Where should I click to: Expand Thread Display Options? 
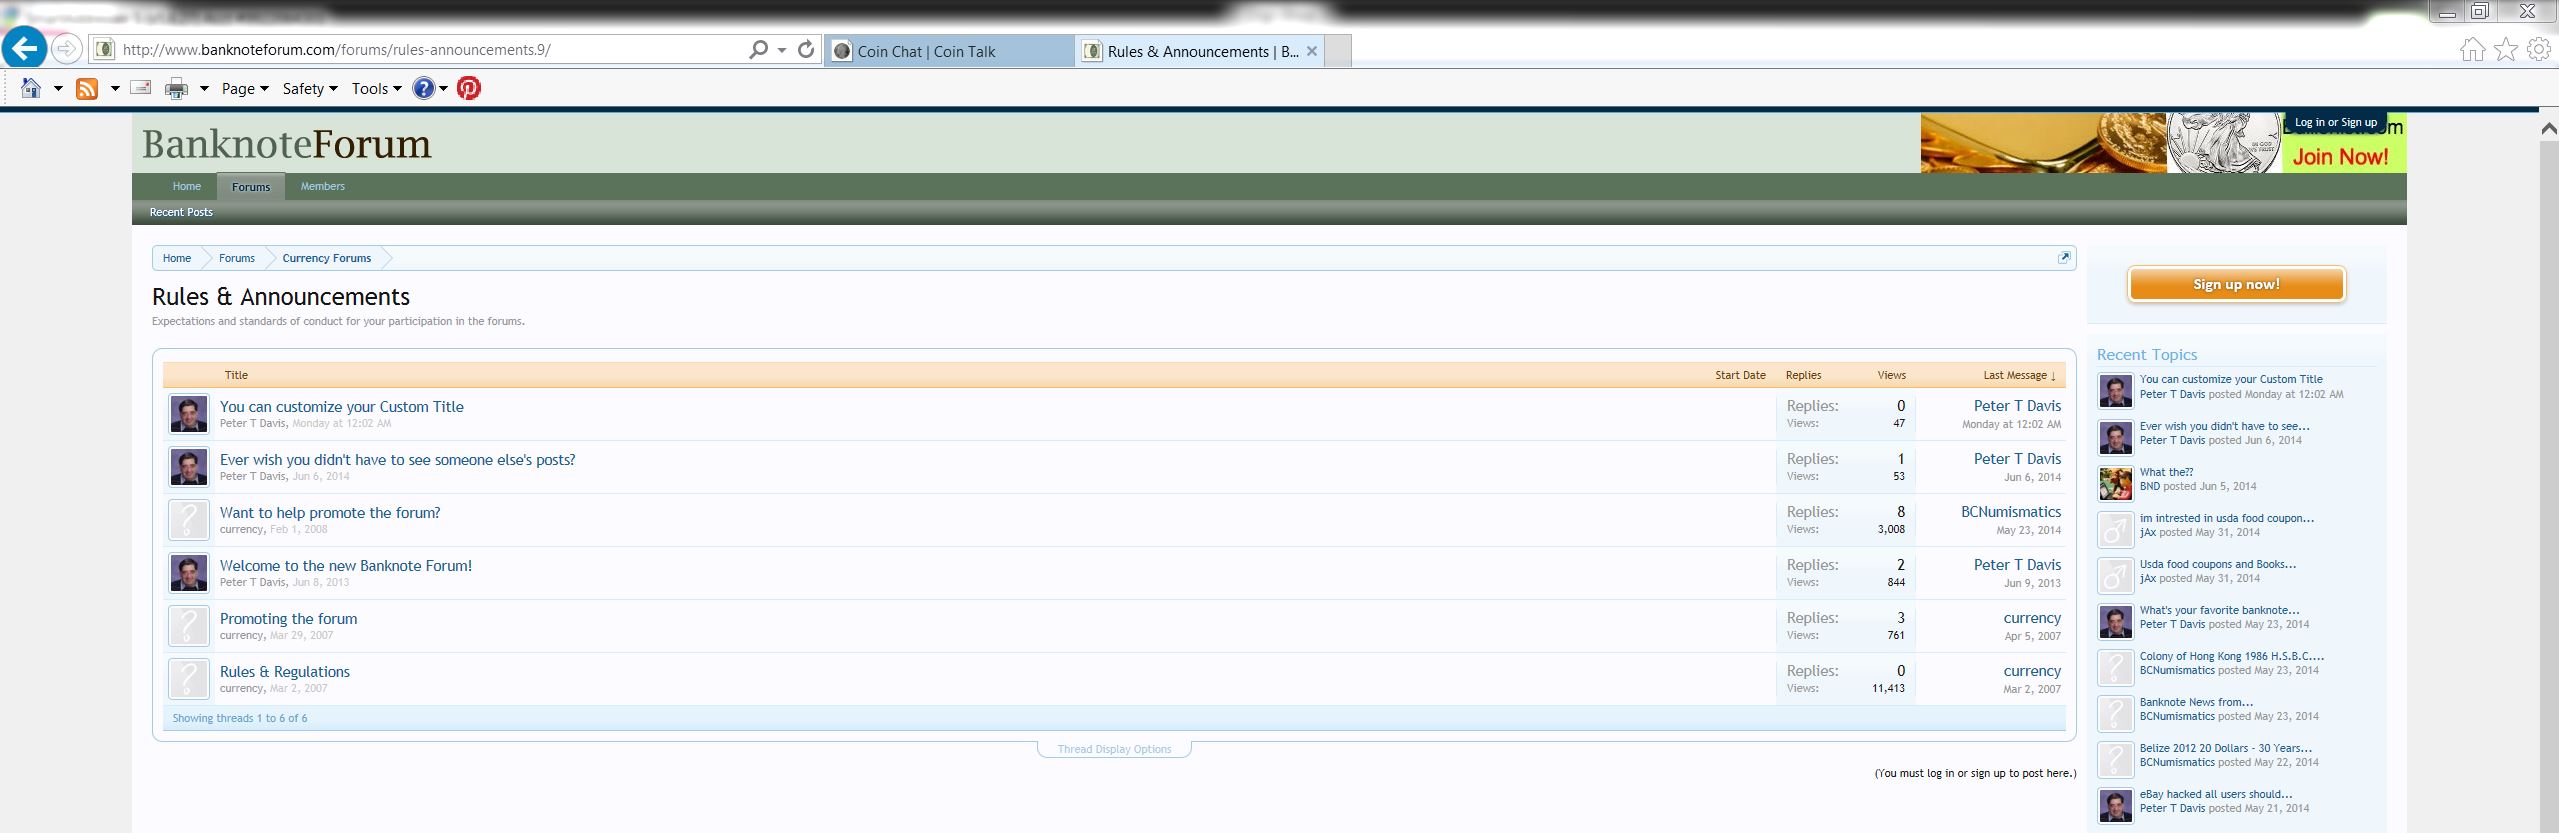click(x=1114, y=749)
